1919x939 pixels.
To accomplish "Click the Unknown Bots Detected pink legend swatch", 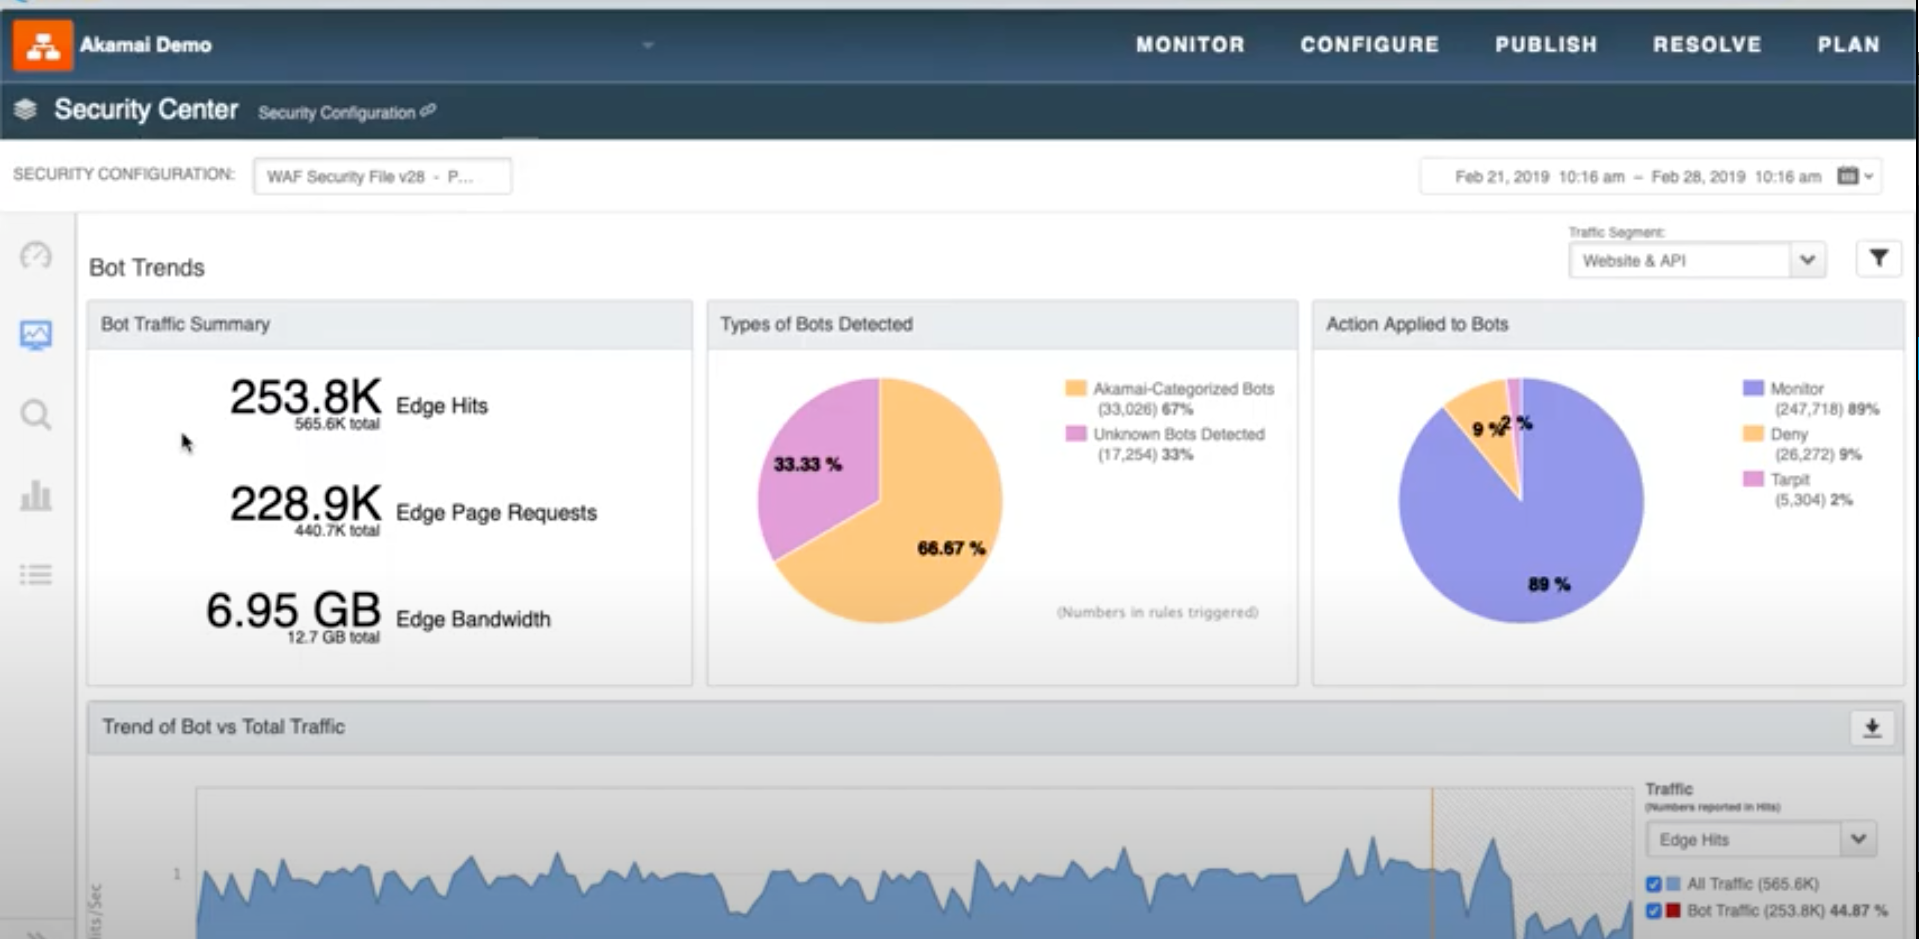I will (x=1076, y=434).
